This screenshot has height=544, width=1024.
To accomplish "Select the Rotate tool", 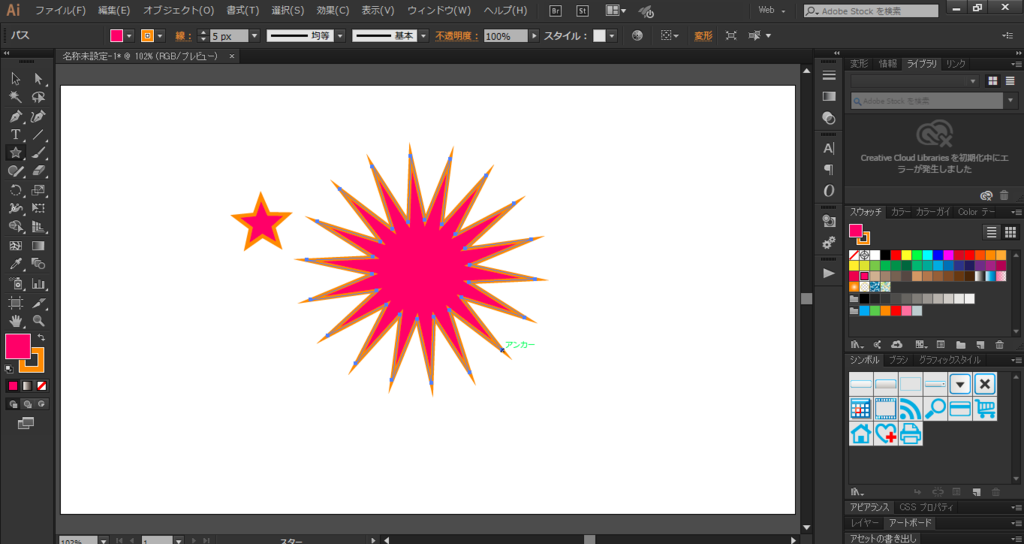I will coord(16,190).
